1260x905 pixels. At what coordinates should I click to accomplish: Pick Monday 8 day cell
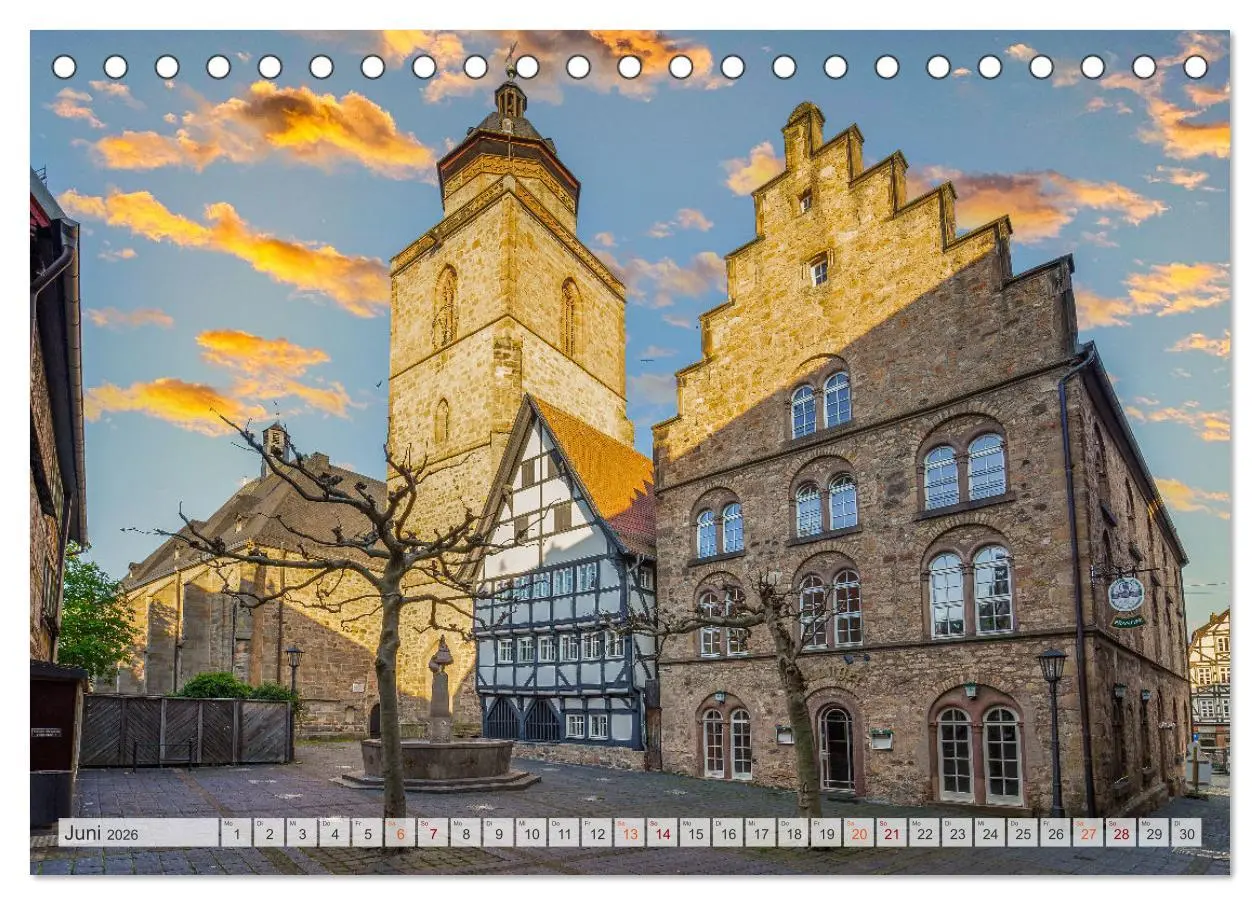(466, 833)
